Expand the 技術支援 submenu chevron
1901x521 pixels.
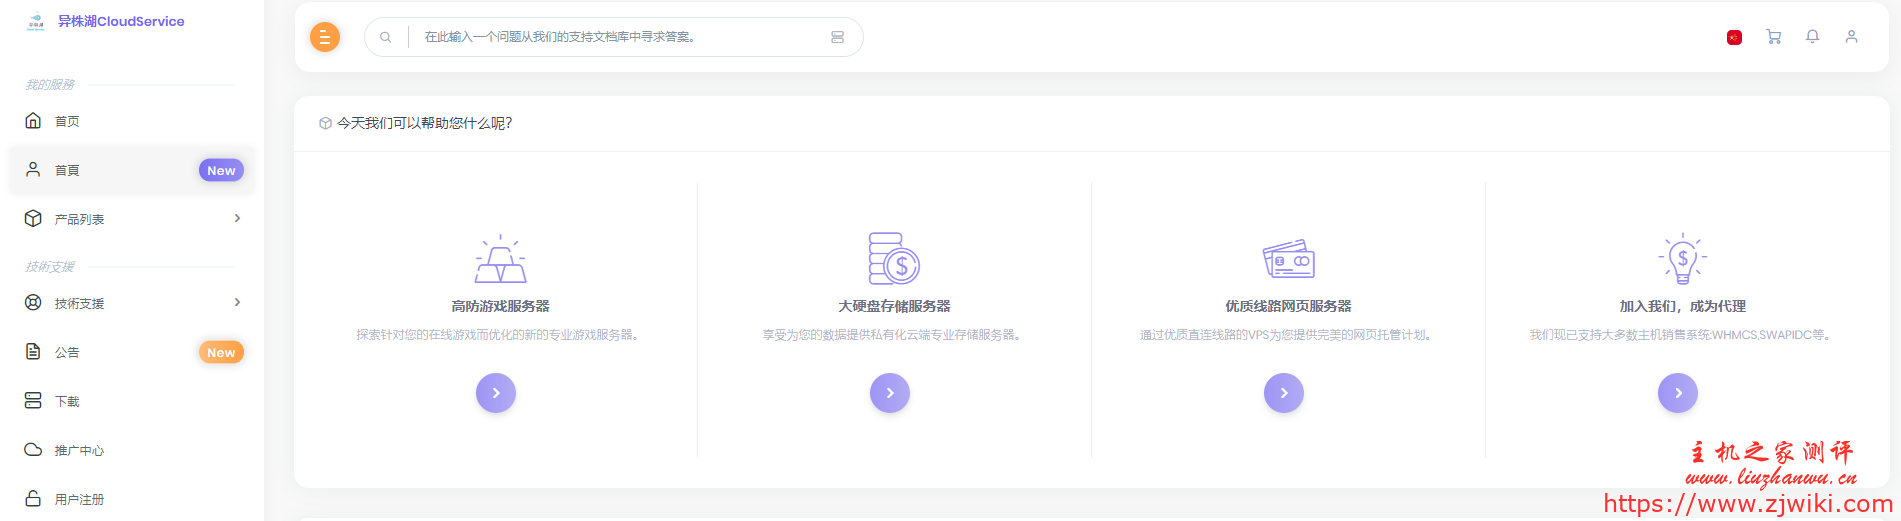tap(237, 302)
